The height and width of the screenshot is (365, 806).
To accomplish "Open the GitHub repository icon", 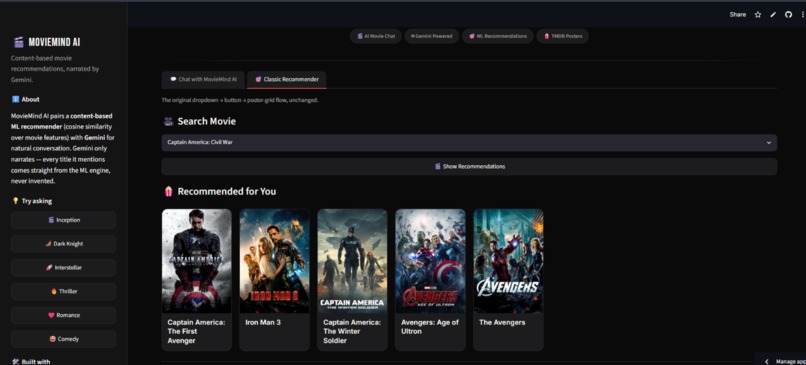I will point(789,15).
